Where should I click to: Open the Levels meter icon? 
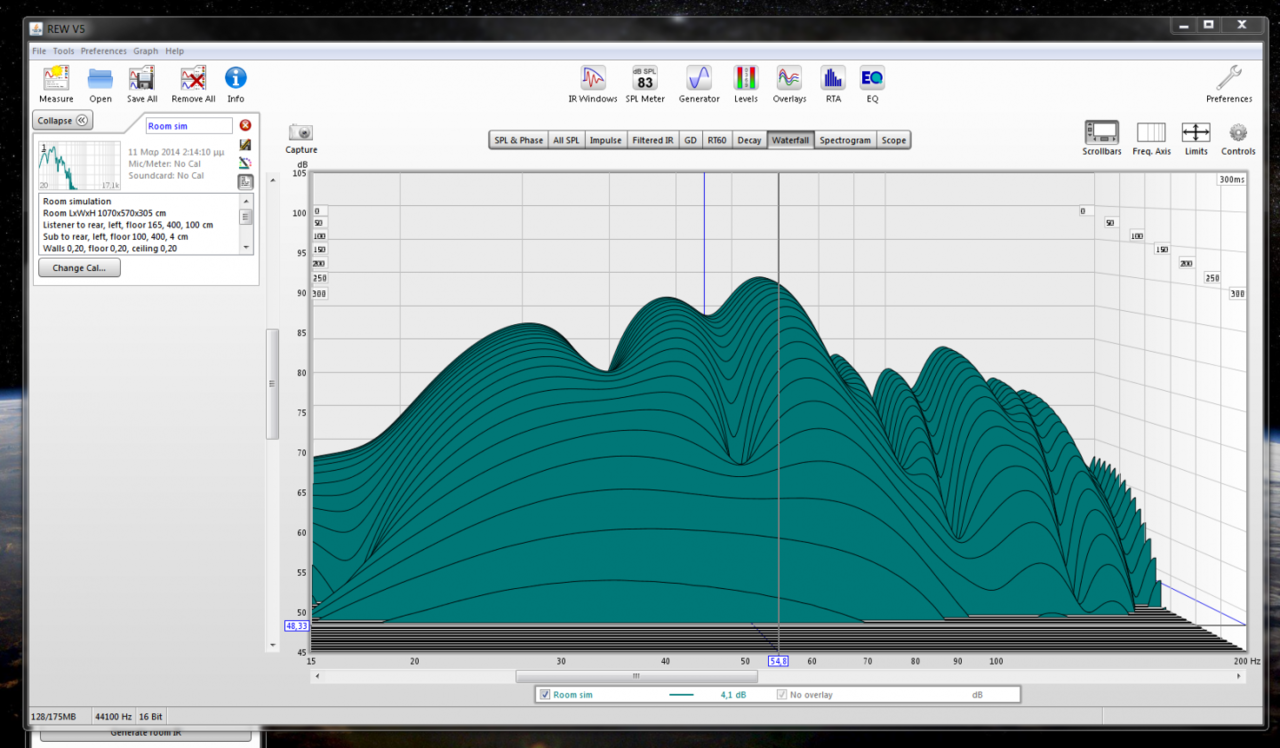745,79
